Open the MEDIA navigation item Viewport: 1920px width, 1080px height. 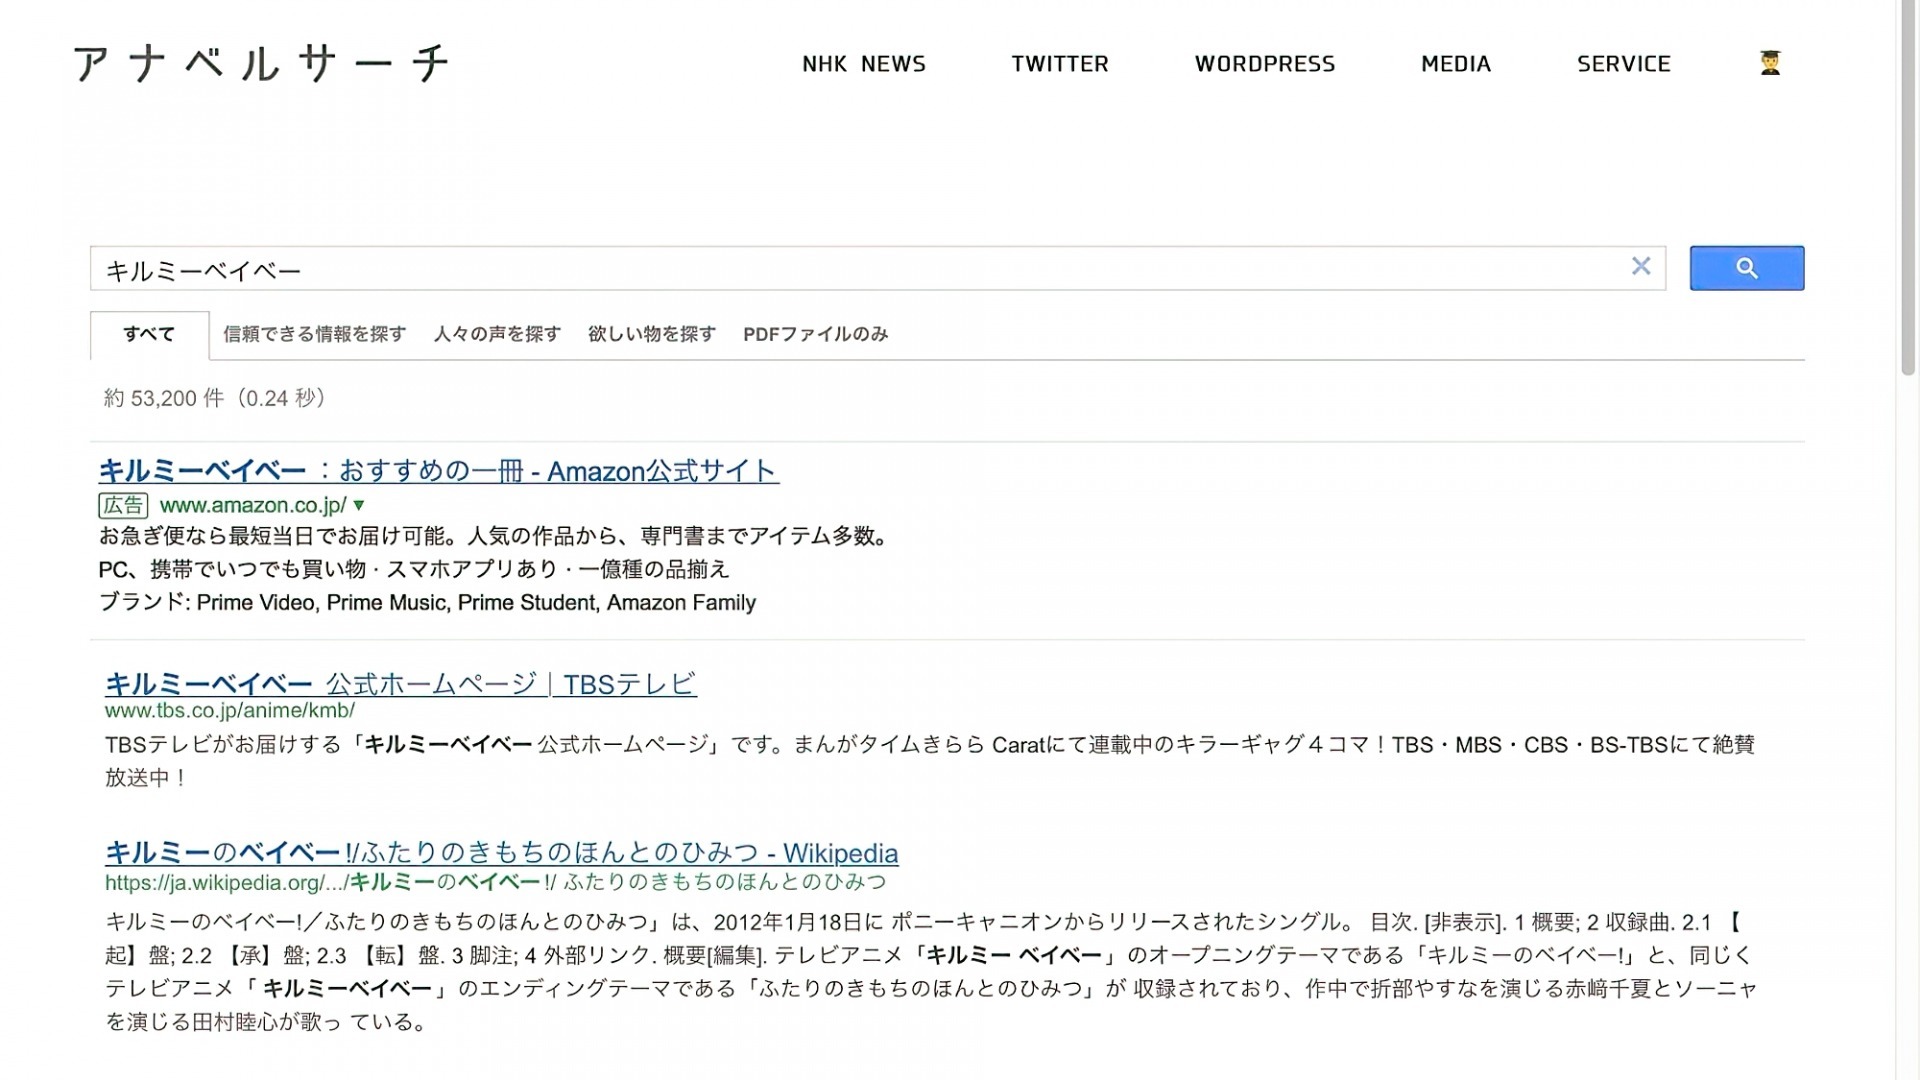click(x=1455, y=64)
